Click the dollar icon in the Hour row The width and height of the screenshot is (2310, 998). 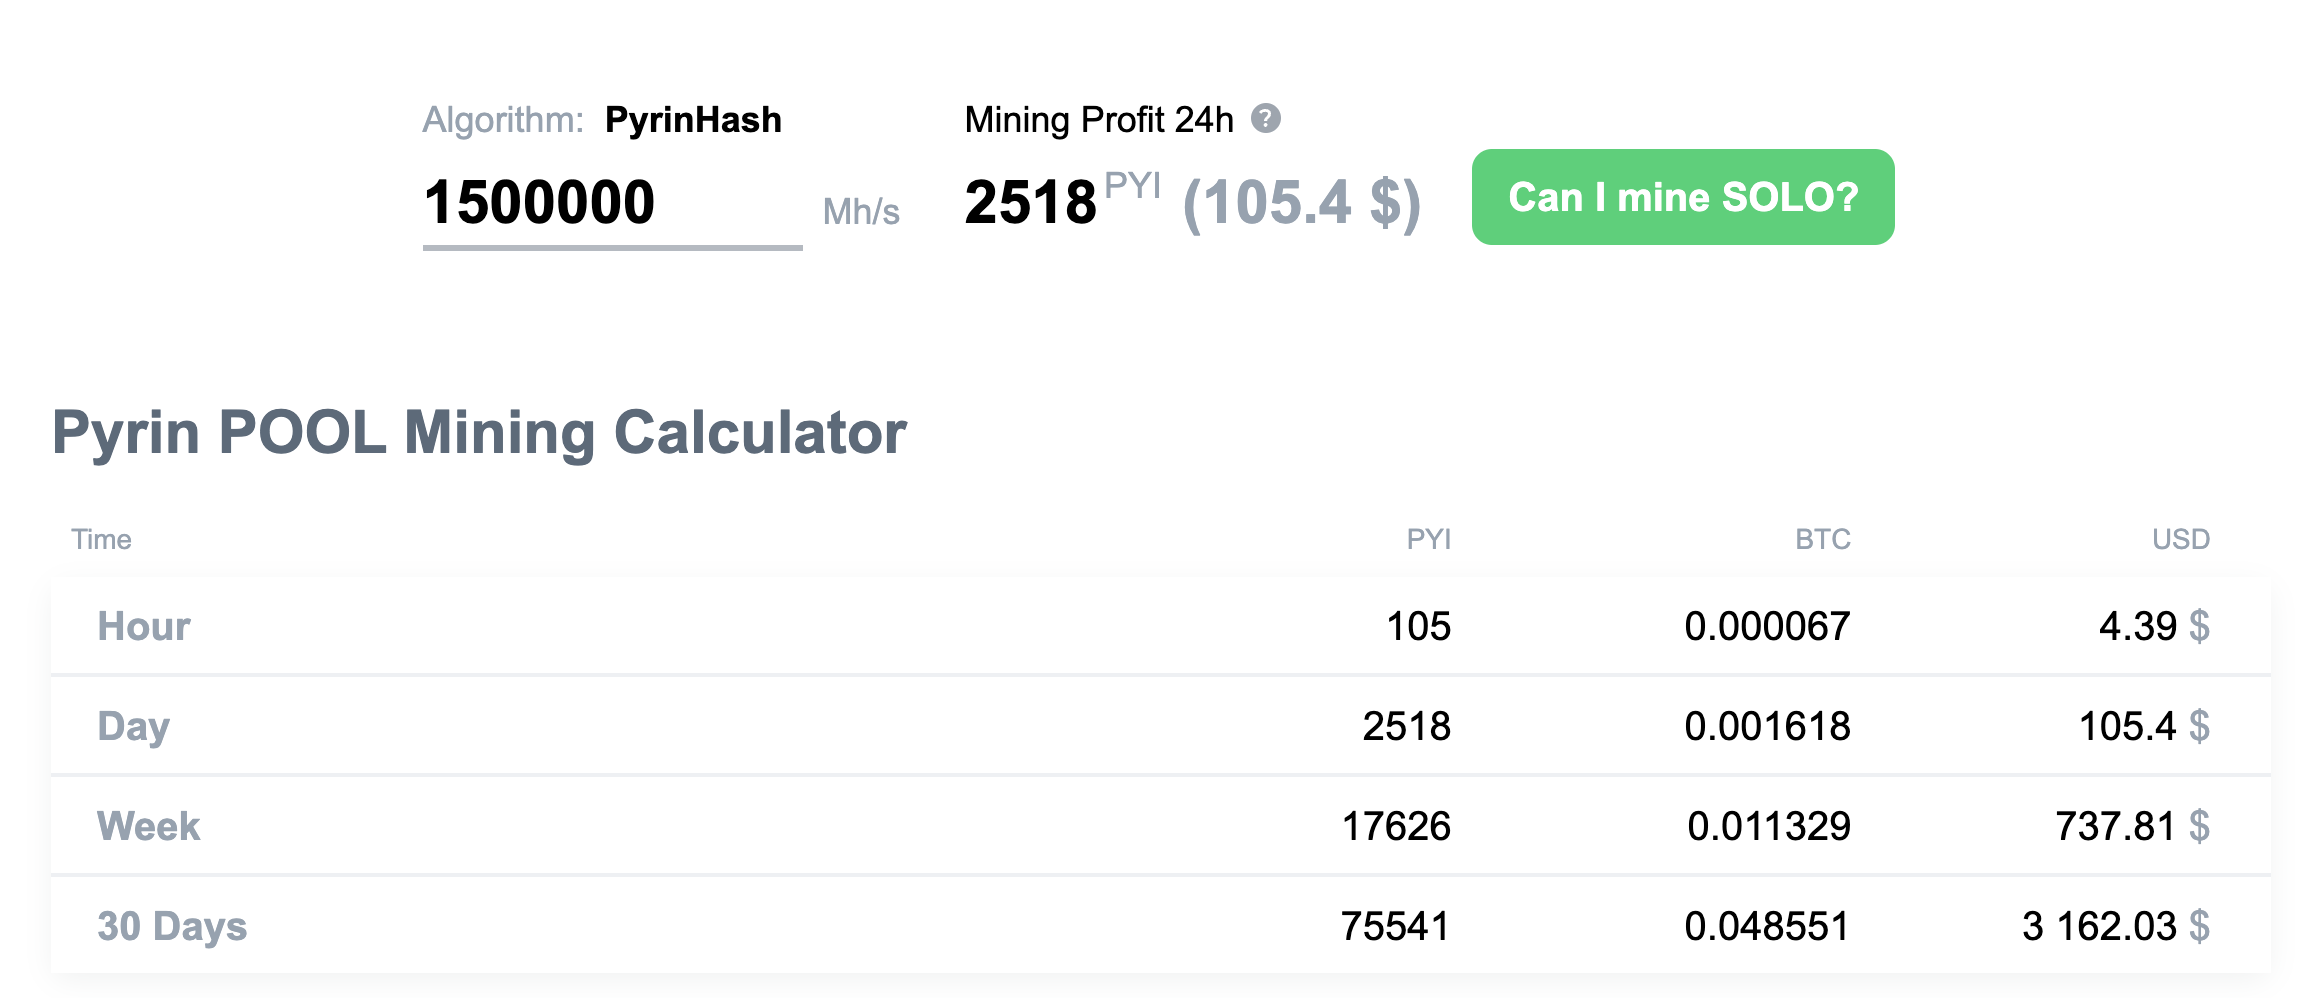(x=2198, y=626)
